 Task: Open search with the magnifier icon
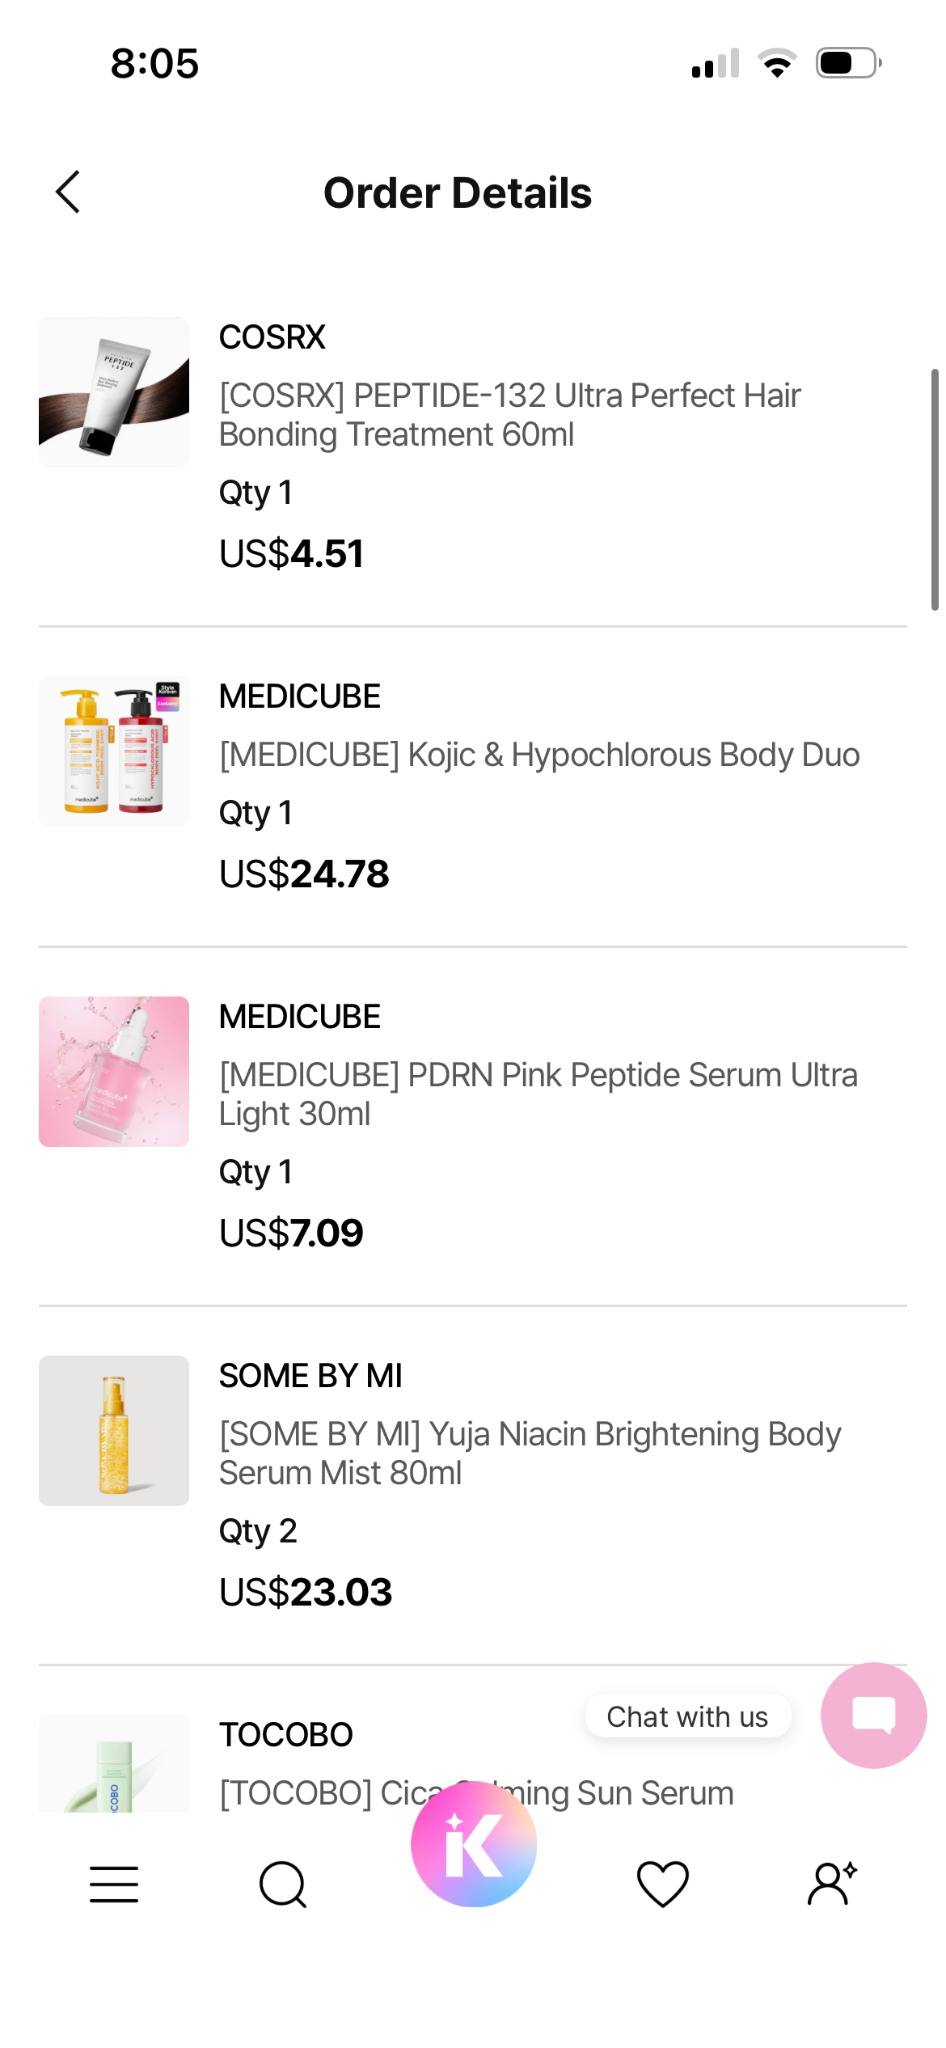(283, 1884)
